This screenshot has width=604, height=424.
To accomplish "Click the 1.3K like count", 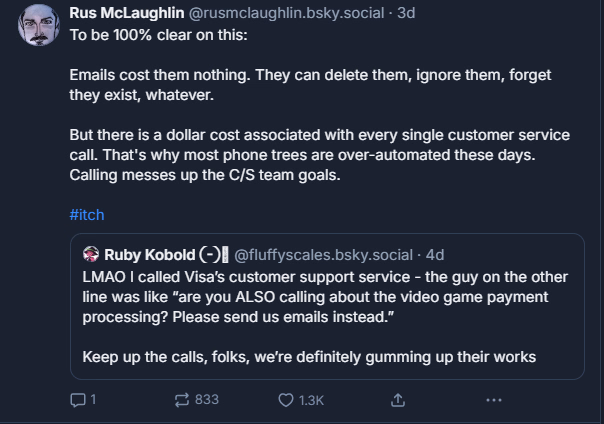I will (311, 401).
